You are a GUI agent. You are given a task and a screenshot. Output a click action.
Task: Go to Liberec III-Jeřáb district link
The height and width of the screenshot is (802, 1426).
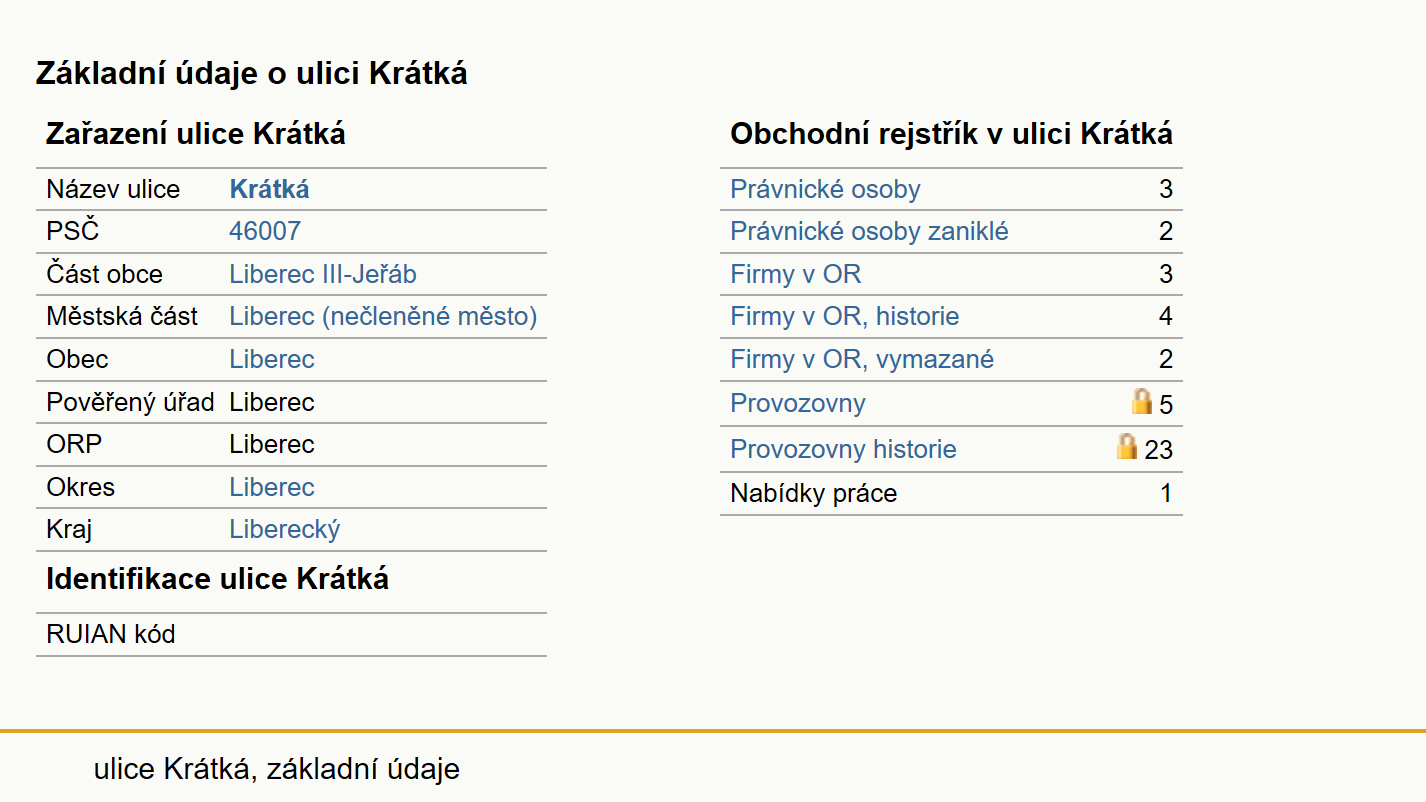point(323,274)
